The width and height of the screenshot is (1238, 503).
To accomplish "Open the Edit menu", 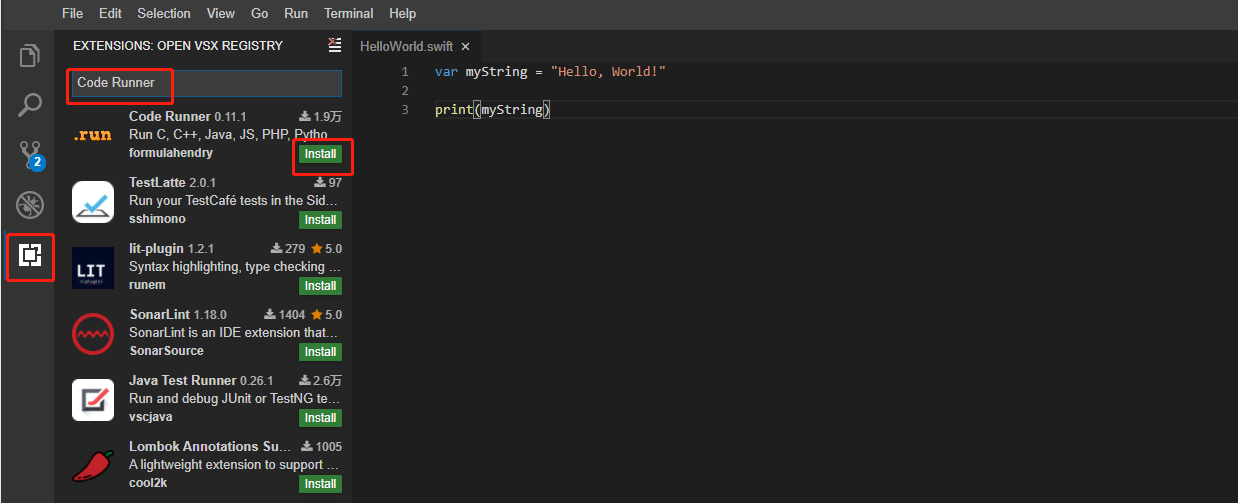I will point(110,14).
